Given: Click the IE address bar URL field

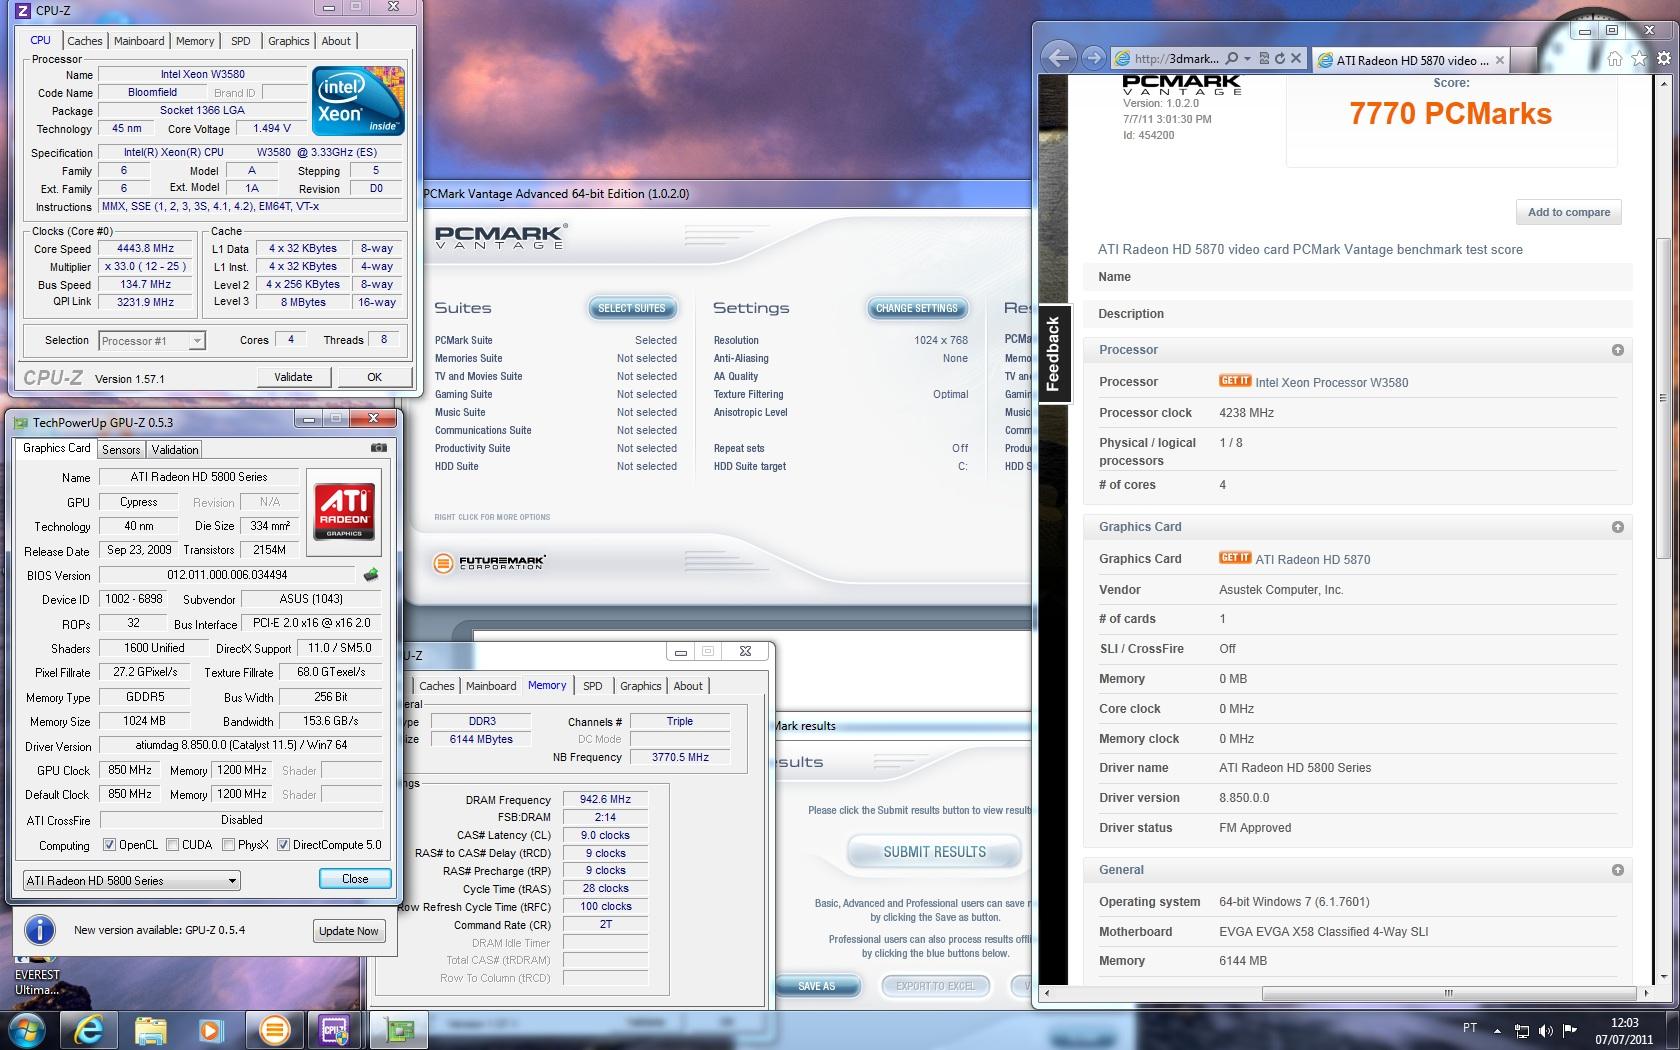Looking at the screenshot, I should (1177, 59).
